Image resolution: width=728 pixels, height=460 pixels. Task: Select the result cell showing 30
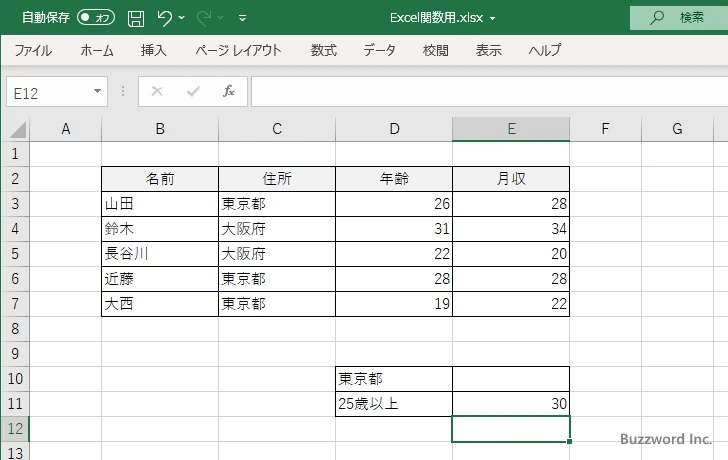511,404
